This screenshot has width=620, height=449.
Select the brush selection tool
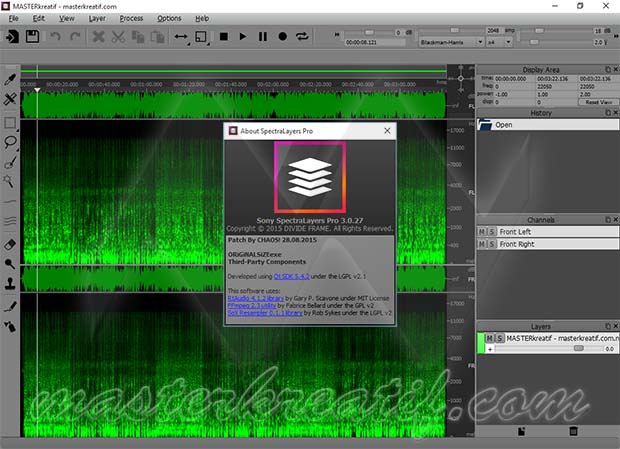(10, 162)
